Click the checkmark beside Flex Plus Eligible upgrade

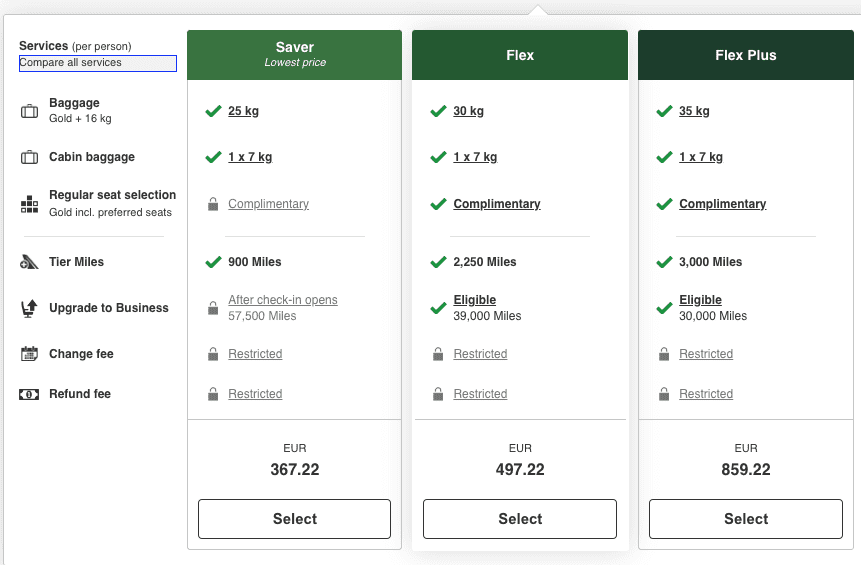coord(664,309)
